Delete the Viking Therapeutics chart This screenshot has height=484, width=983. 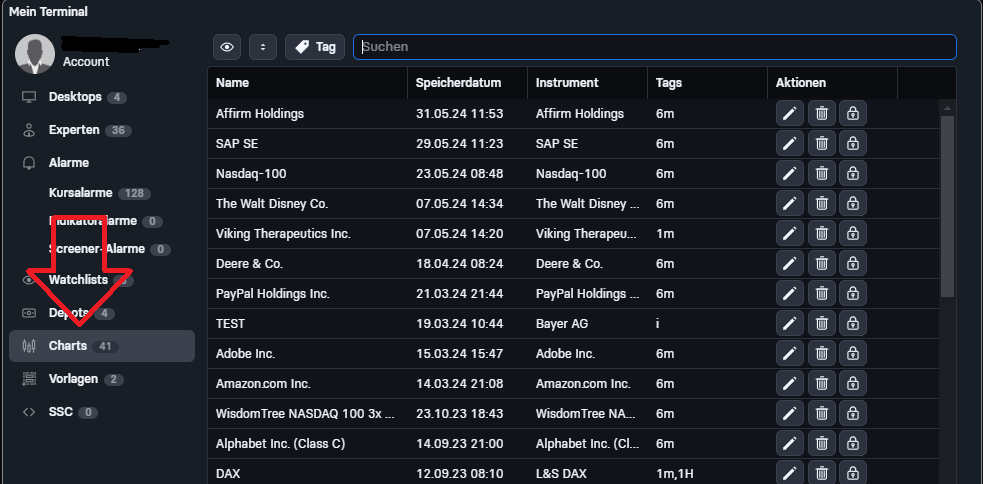(821, 234)
